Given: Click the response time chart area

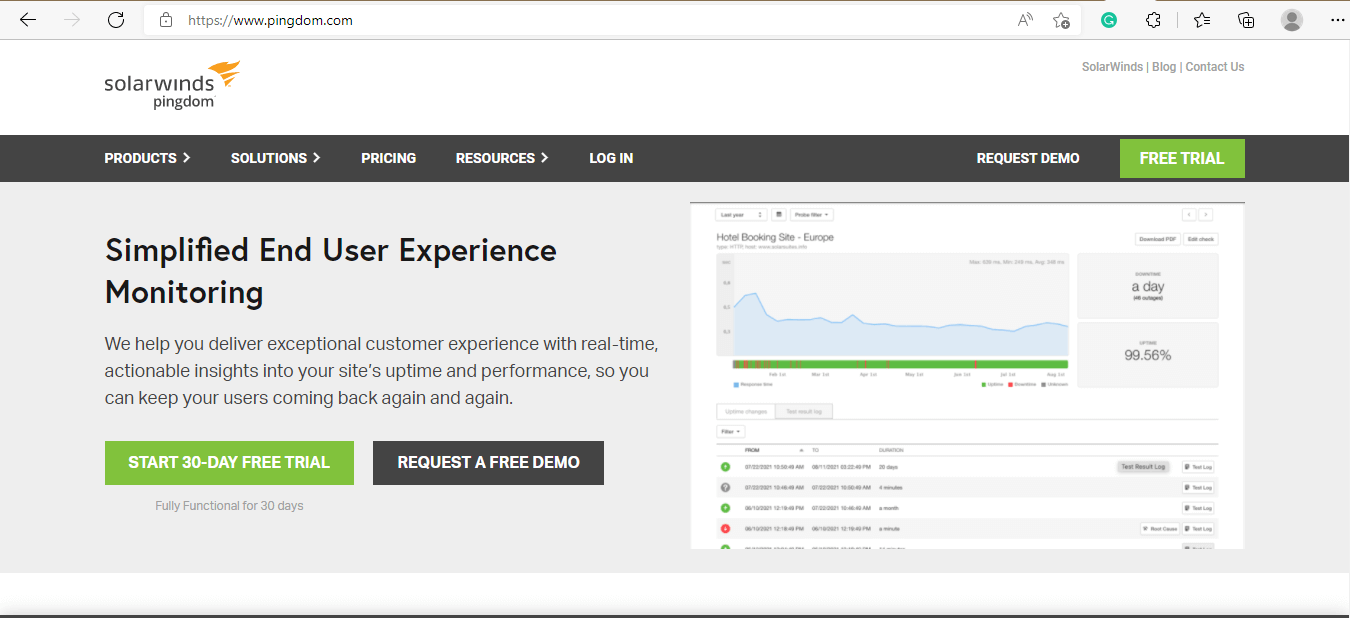Looking at the screenshot, I should (x=892, y=305).
